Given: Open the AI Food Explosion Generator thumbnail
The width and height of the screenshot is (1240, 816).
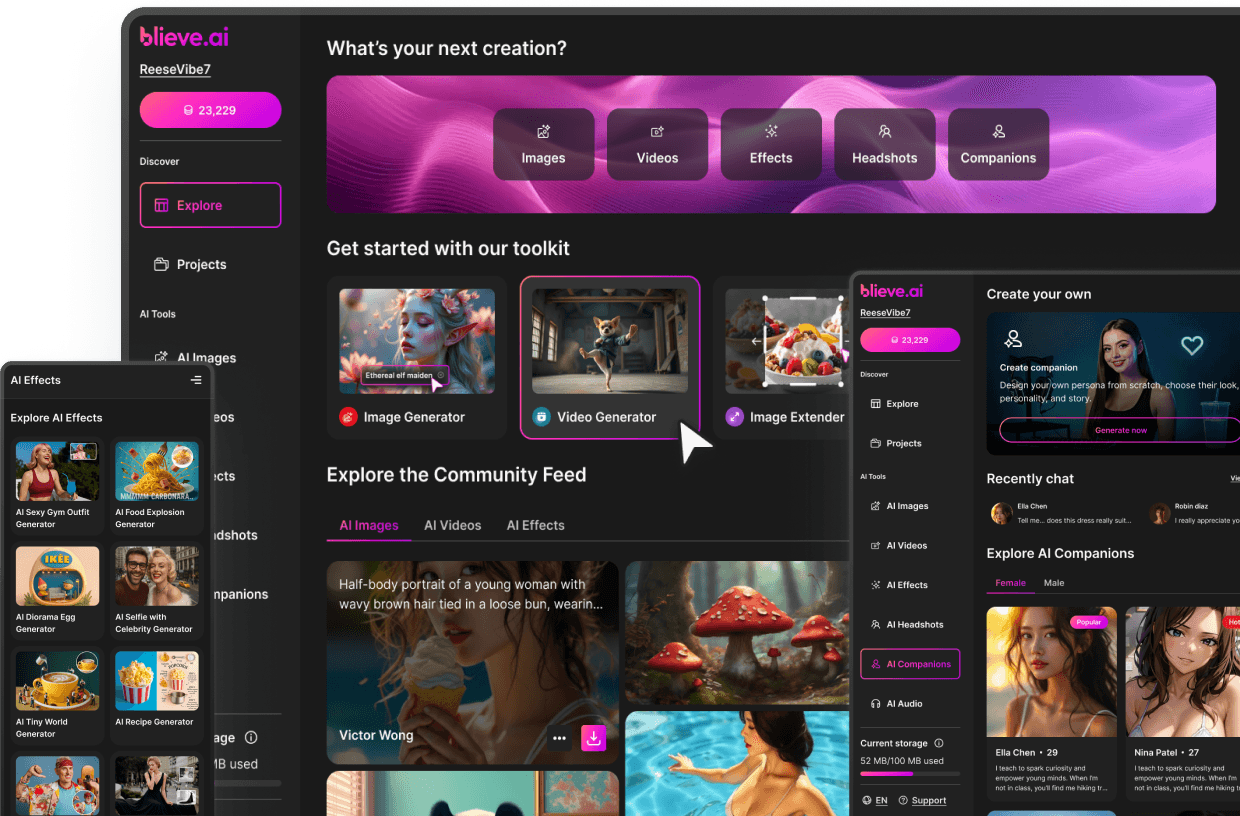Looking at the screenshot, I should pyautogui.click(x=157, y=471).
